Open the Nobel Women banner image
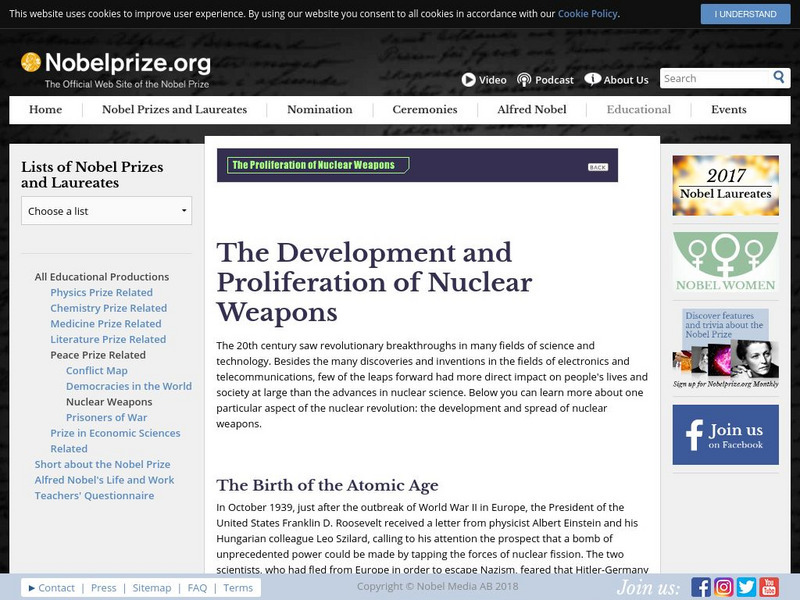This screenshot has width=800, height=600. [x=725, y=262]
